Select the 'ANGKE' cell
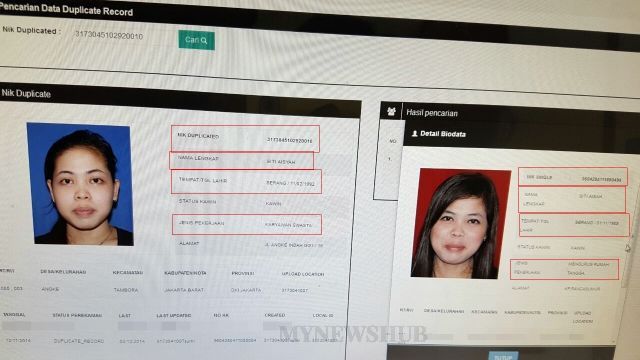 pos(50,289)
